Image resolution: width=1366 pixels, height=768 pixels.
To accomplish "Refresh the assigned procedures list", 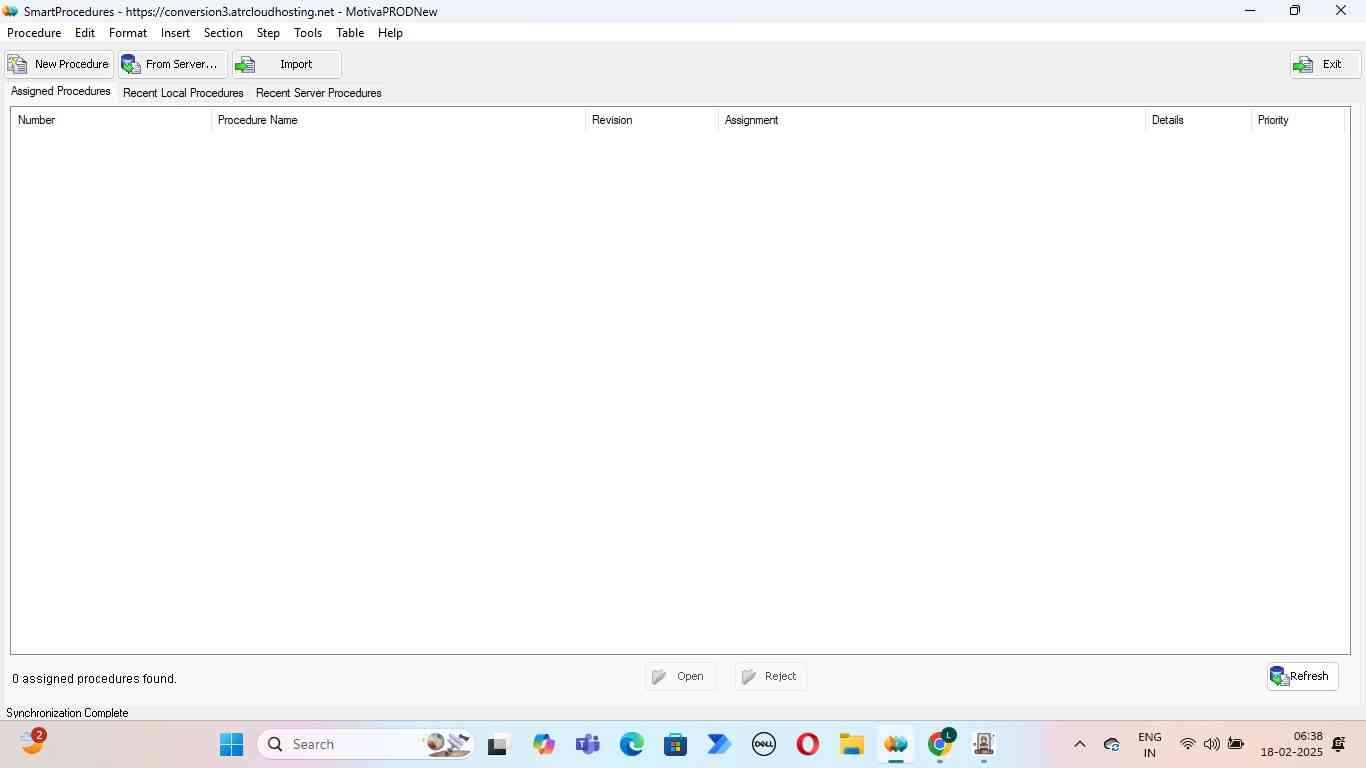I will click(1302, 677).
